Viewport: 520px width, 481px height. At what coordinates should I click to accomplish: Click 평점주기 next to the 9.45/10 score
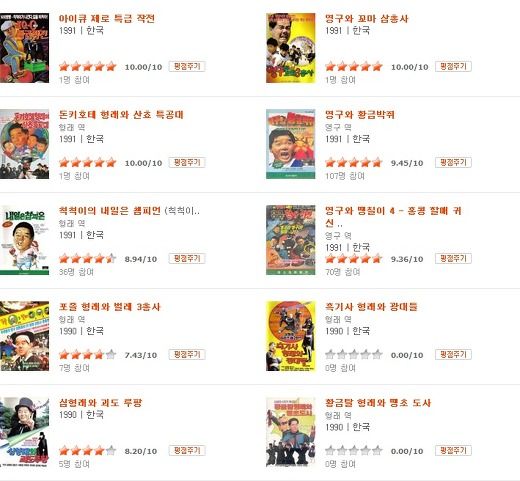pos(453,162)
